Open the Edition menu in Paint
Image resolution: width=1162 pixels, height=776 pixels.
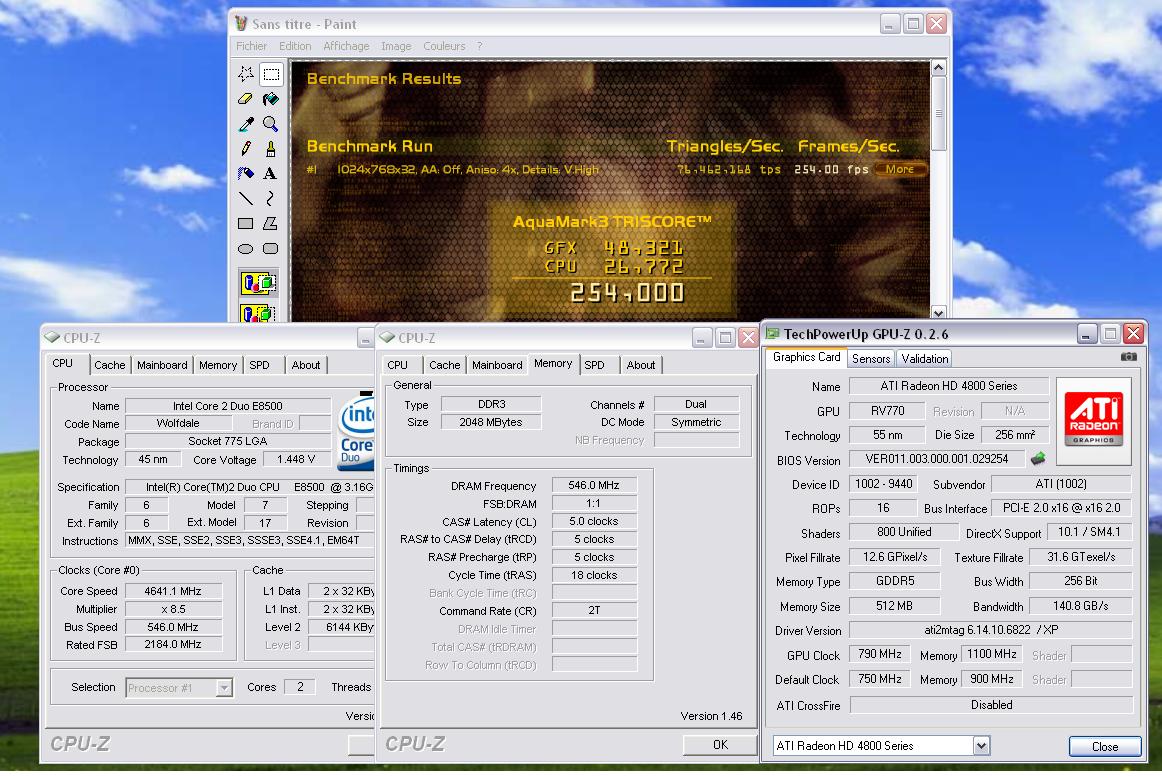295,46
